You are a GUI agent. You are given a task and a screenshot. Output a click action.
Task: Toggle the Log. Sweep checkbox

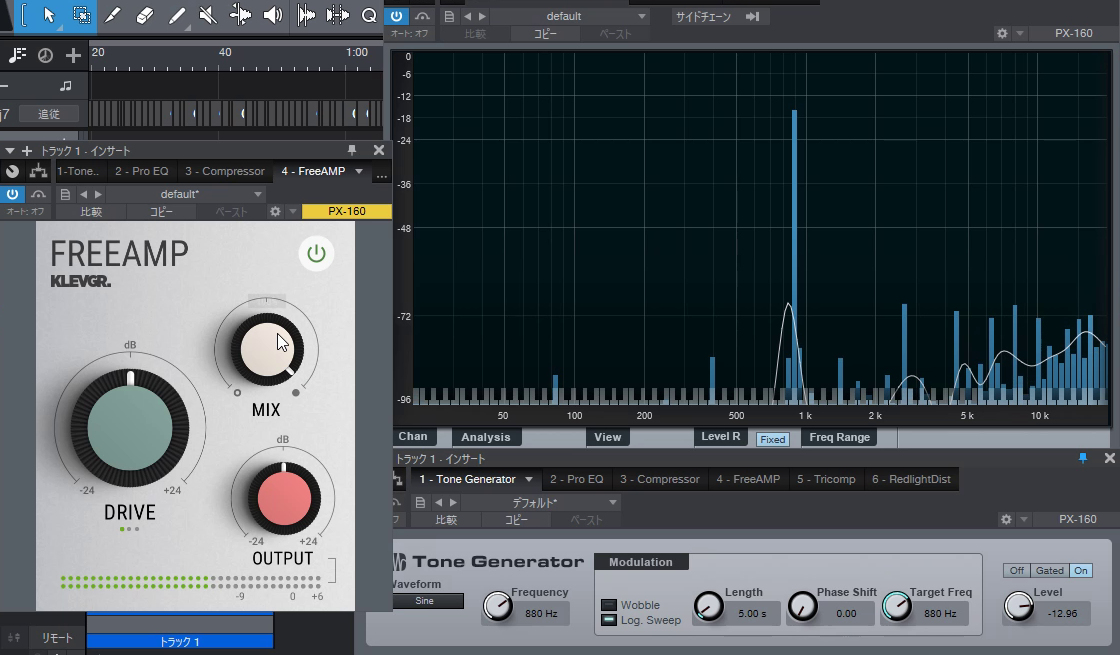[609, 620]
